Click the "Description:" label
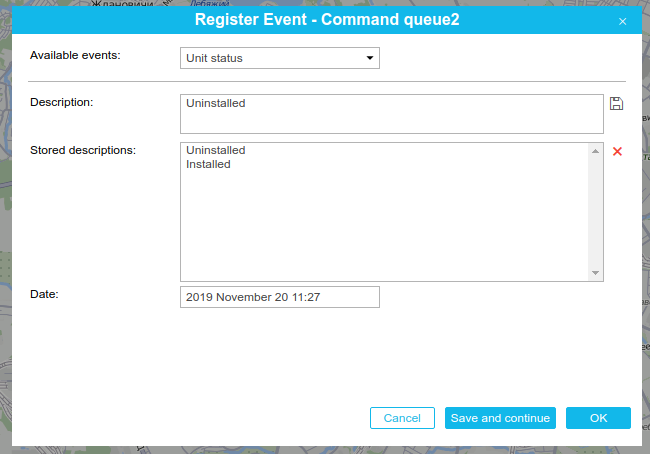Image resolution: width=650 pixels, height=454 pixels. point(61,102)
